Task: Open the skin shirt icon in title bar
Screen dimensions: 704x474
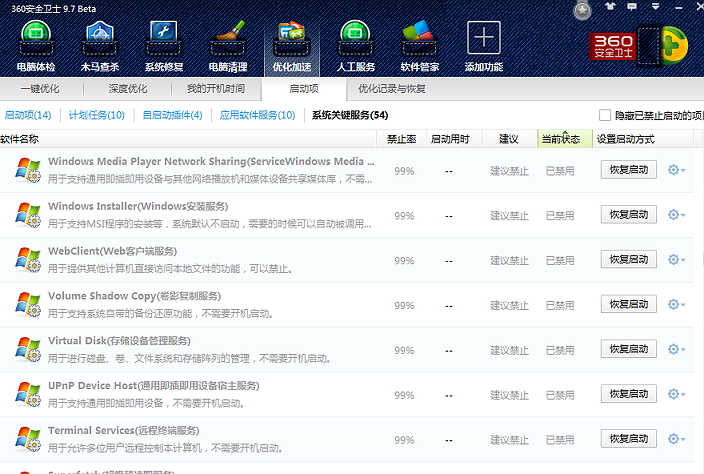Action: pos(610,7)
